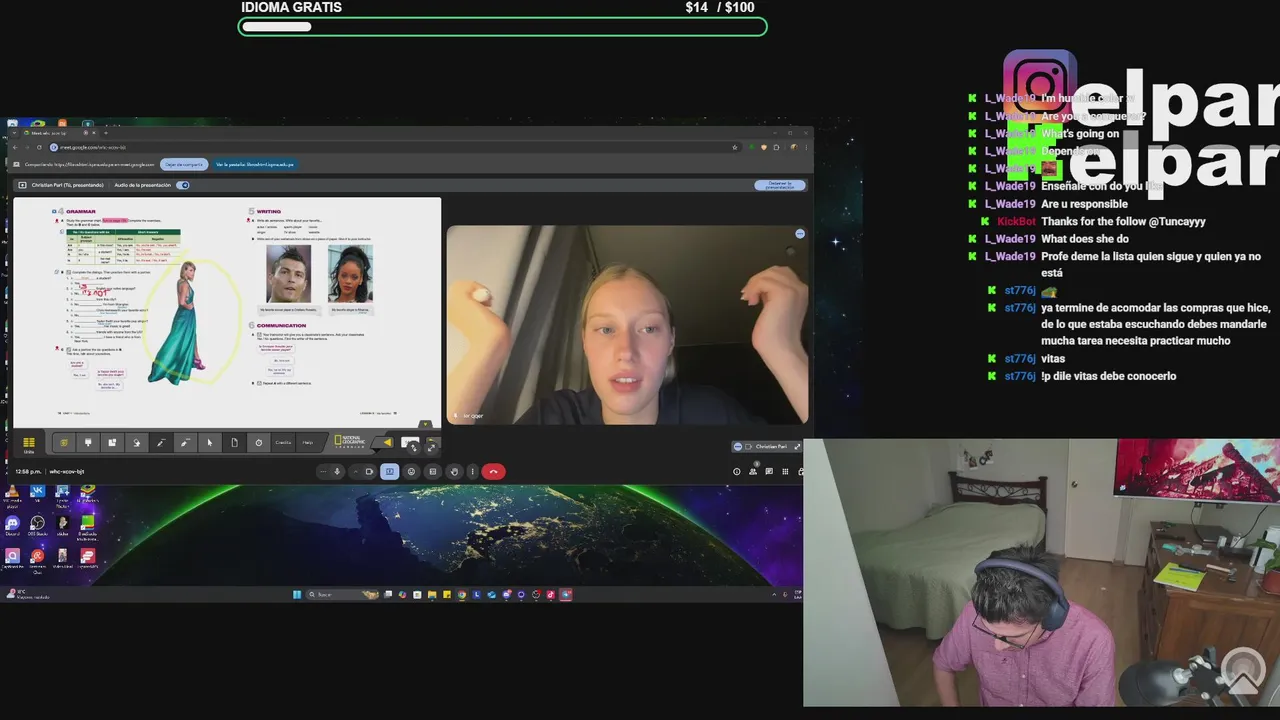Image resolution: width=1280 pixels, height=720 pixels.
Task: Expand e-book to fullscreen icon
Action: [431, 447]
